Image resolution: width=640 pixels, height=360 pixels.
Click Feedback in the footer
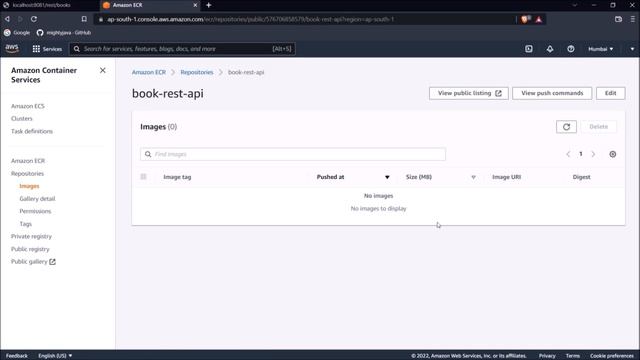tap(17, 356)
